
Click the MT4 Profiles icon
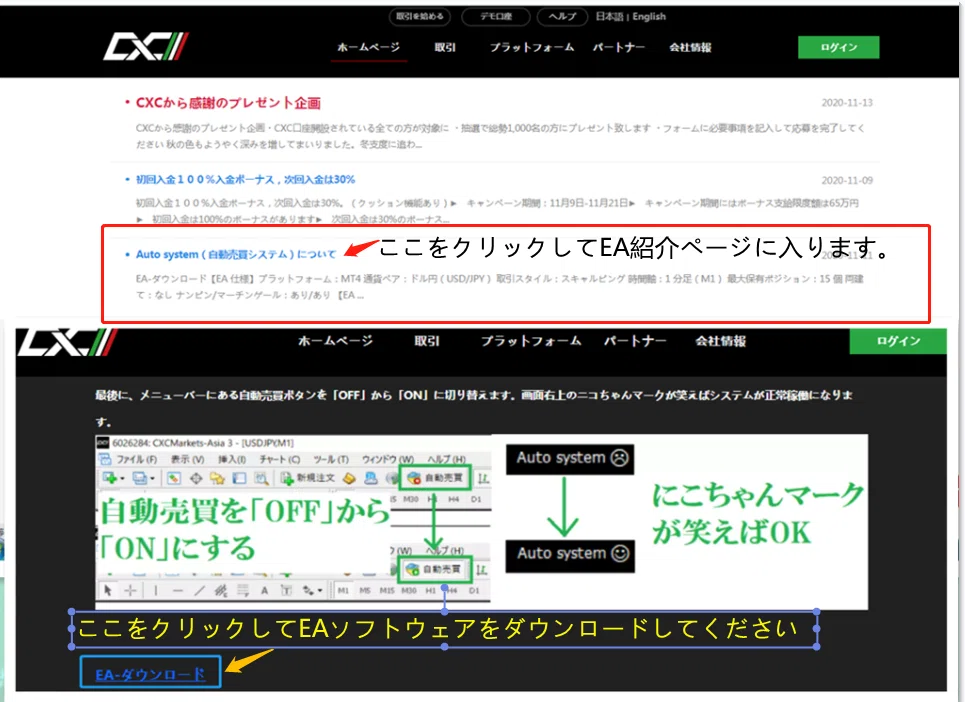pyautogui.click(x=139, y=478)
